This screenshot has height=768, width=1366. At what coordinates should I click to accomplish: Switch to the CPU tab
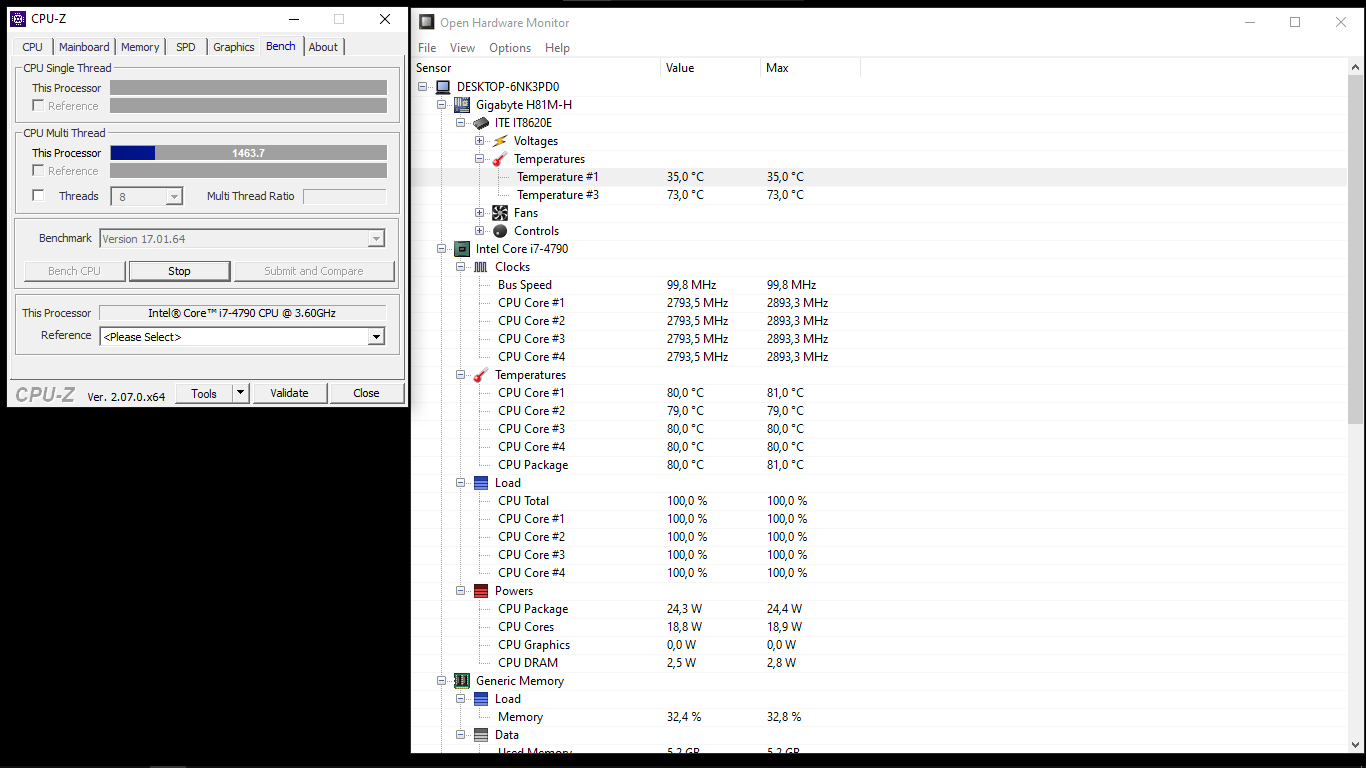tap(33, 47)
